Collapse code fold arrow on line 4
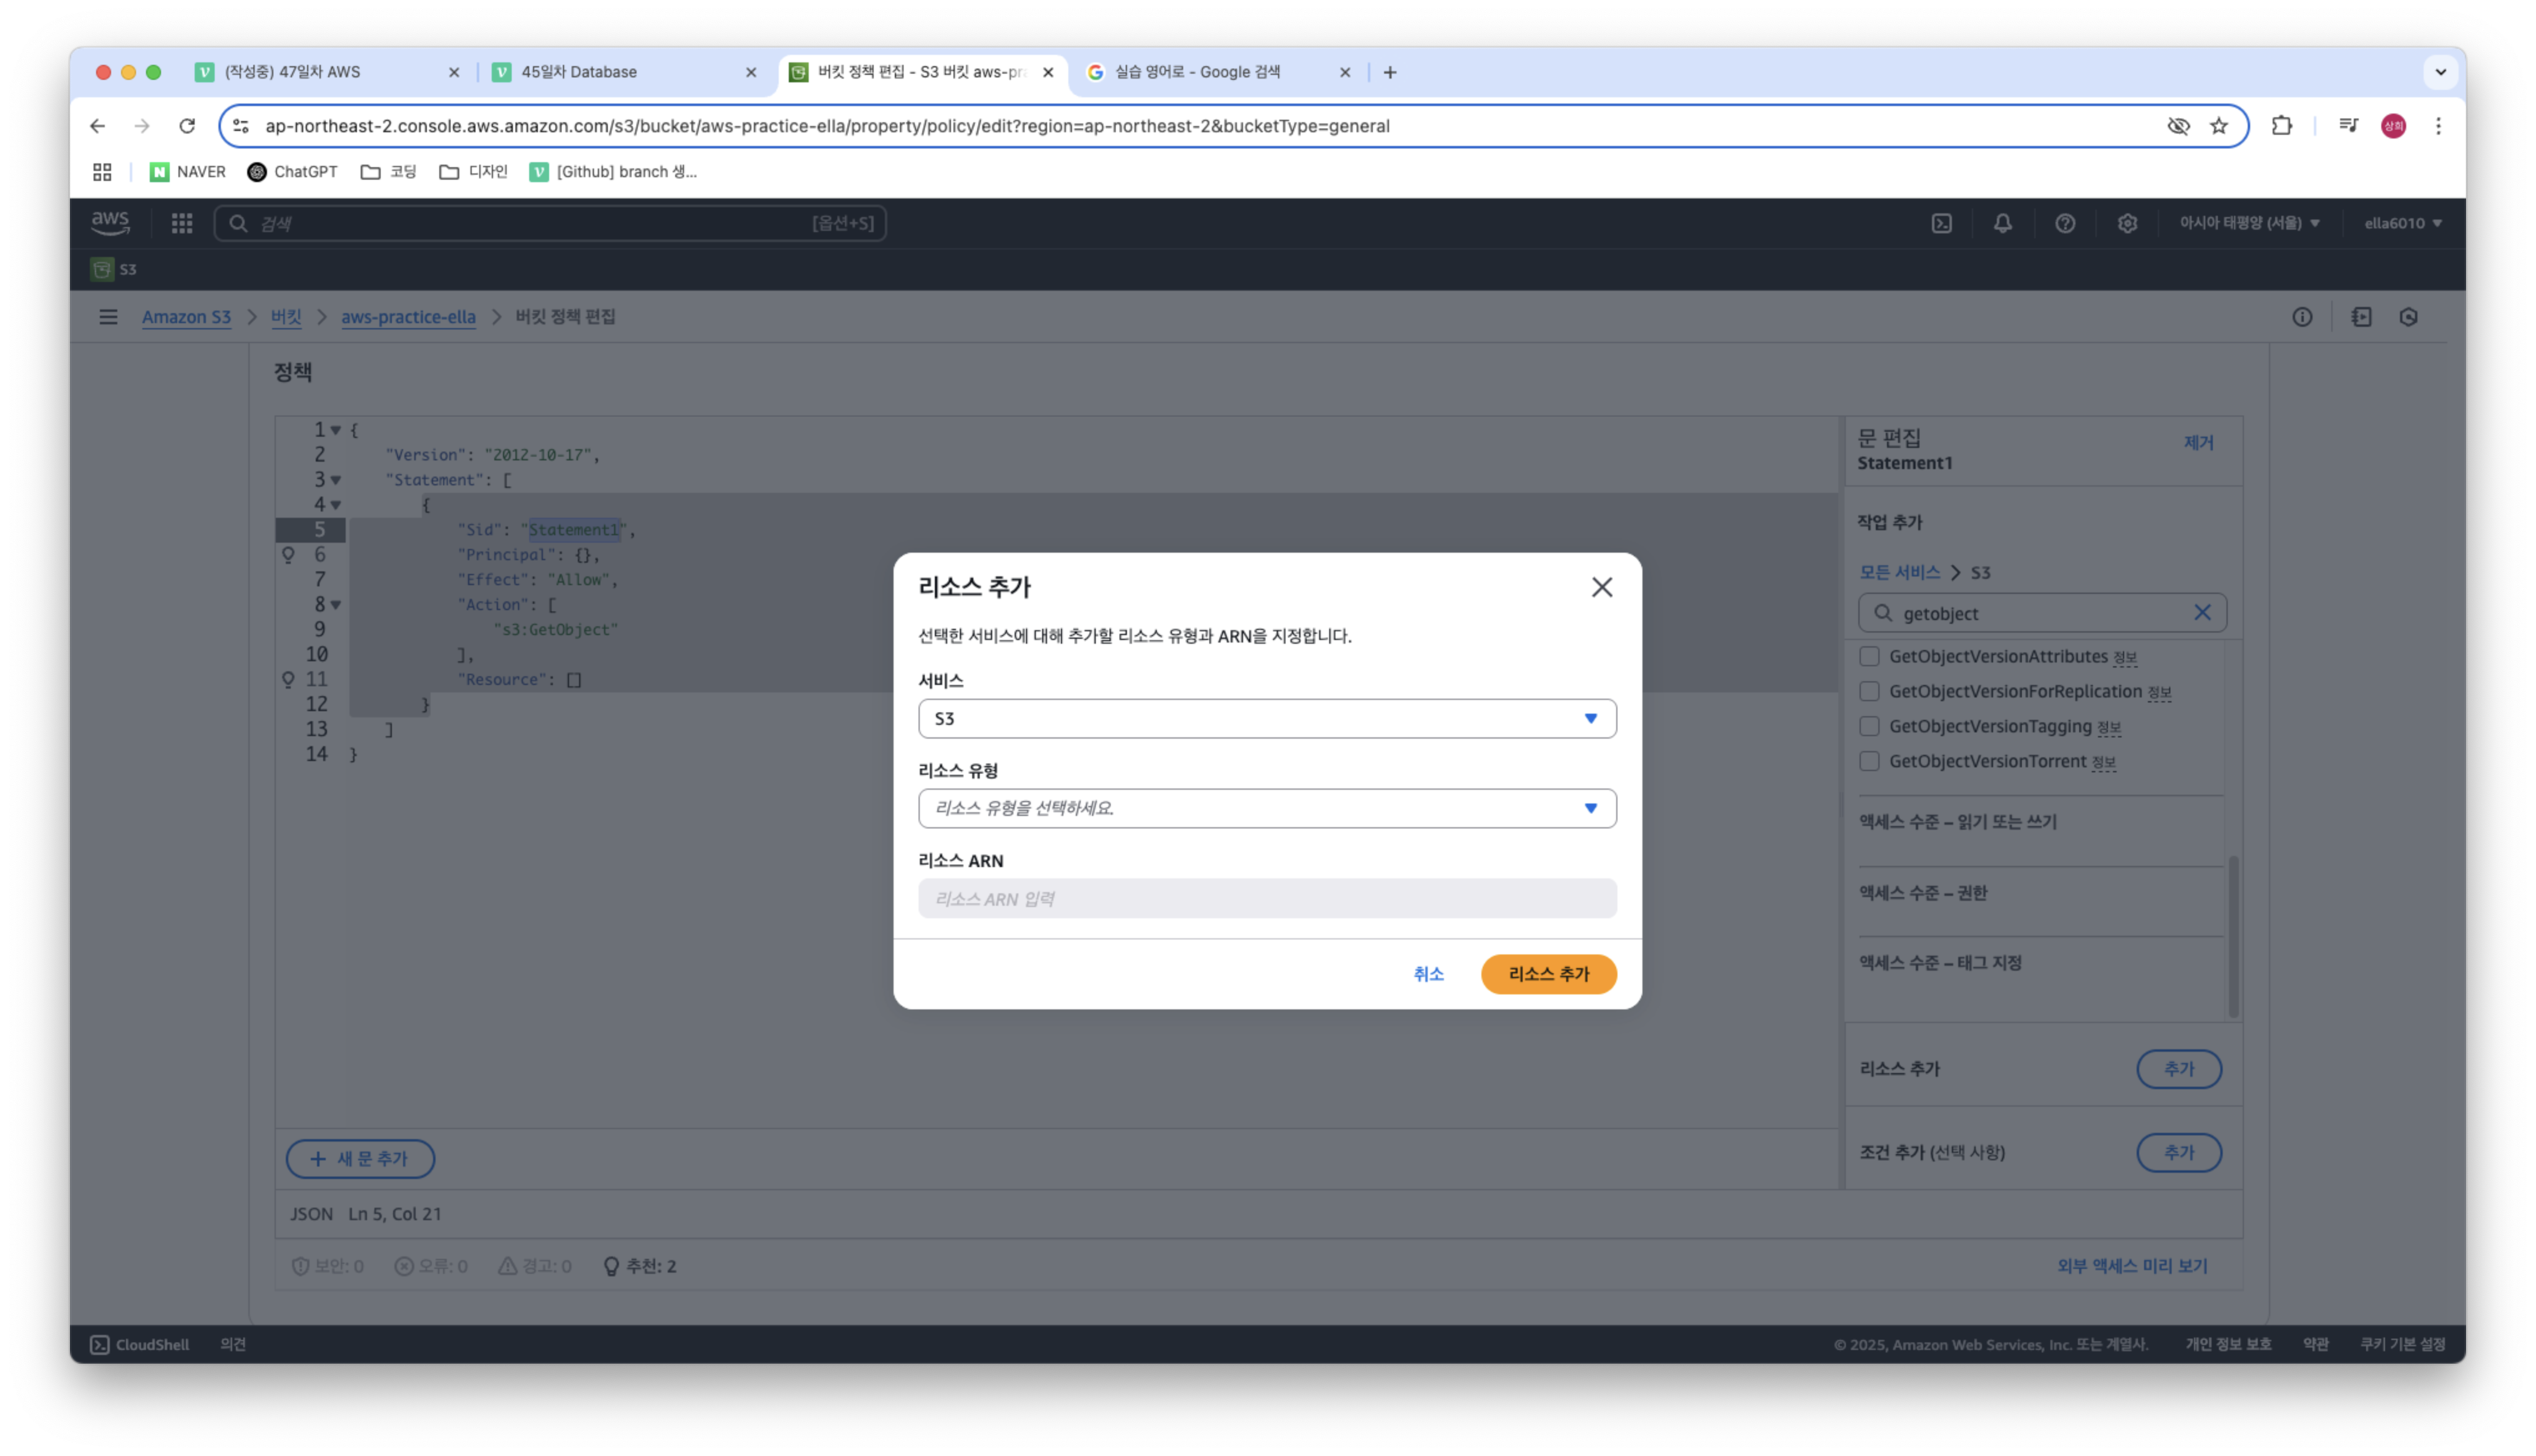 (x=336, y=505)
